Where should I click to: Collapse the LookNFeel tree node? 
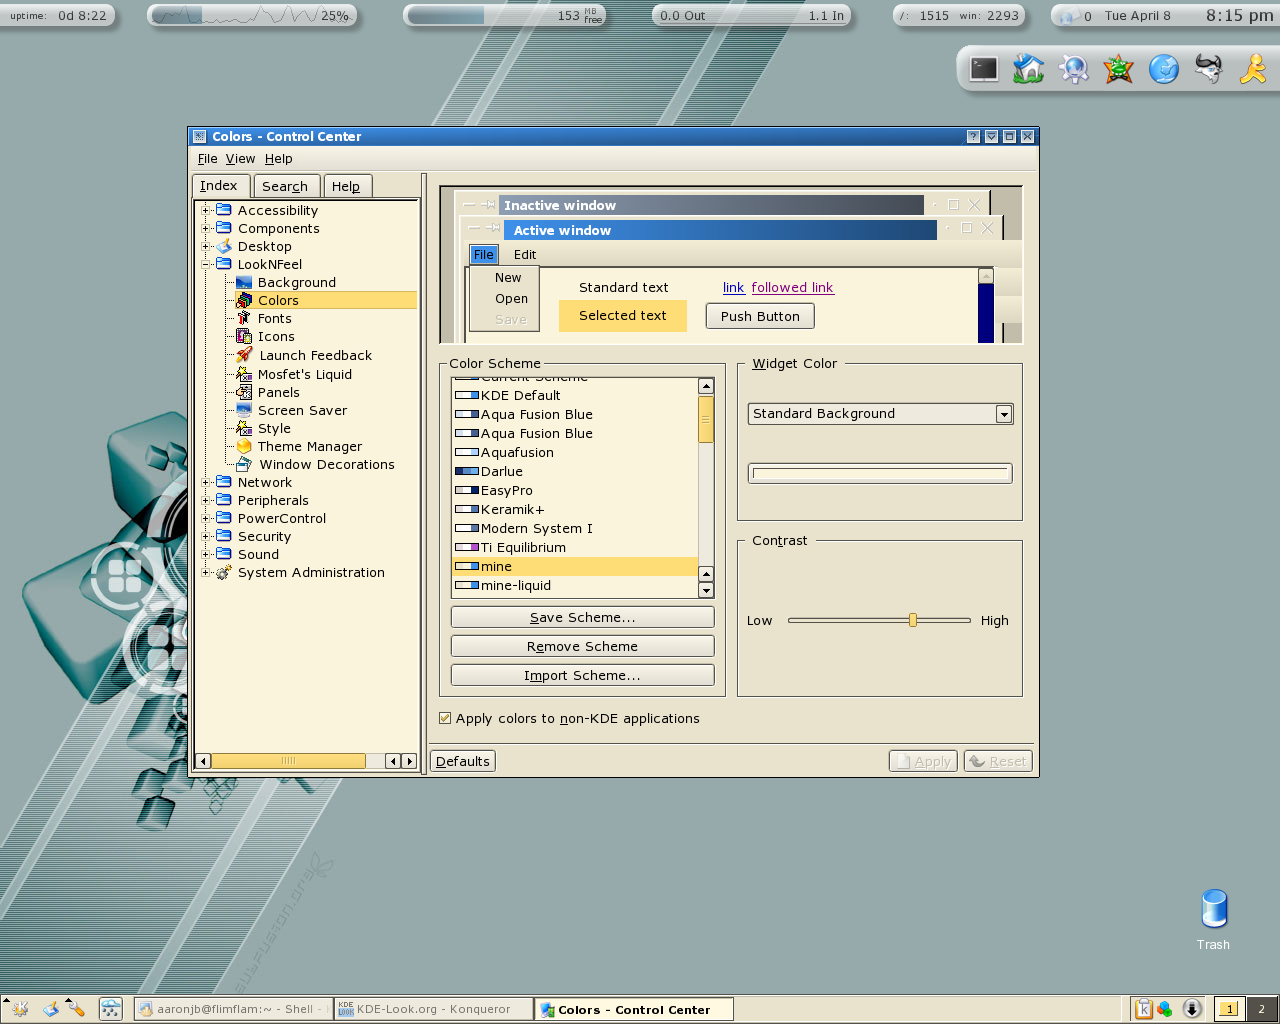(x=206, y=264)
